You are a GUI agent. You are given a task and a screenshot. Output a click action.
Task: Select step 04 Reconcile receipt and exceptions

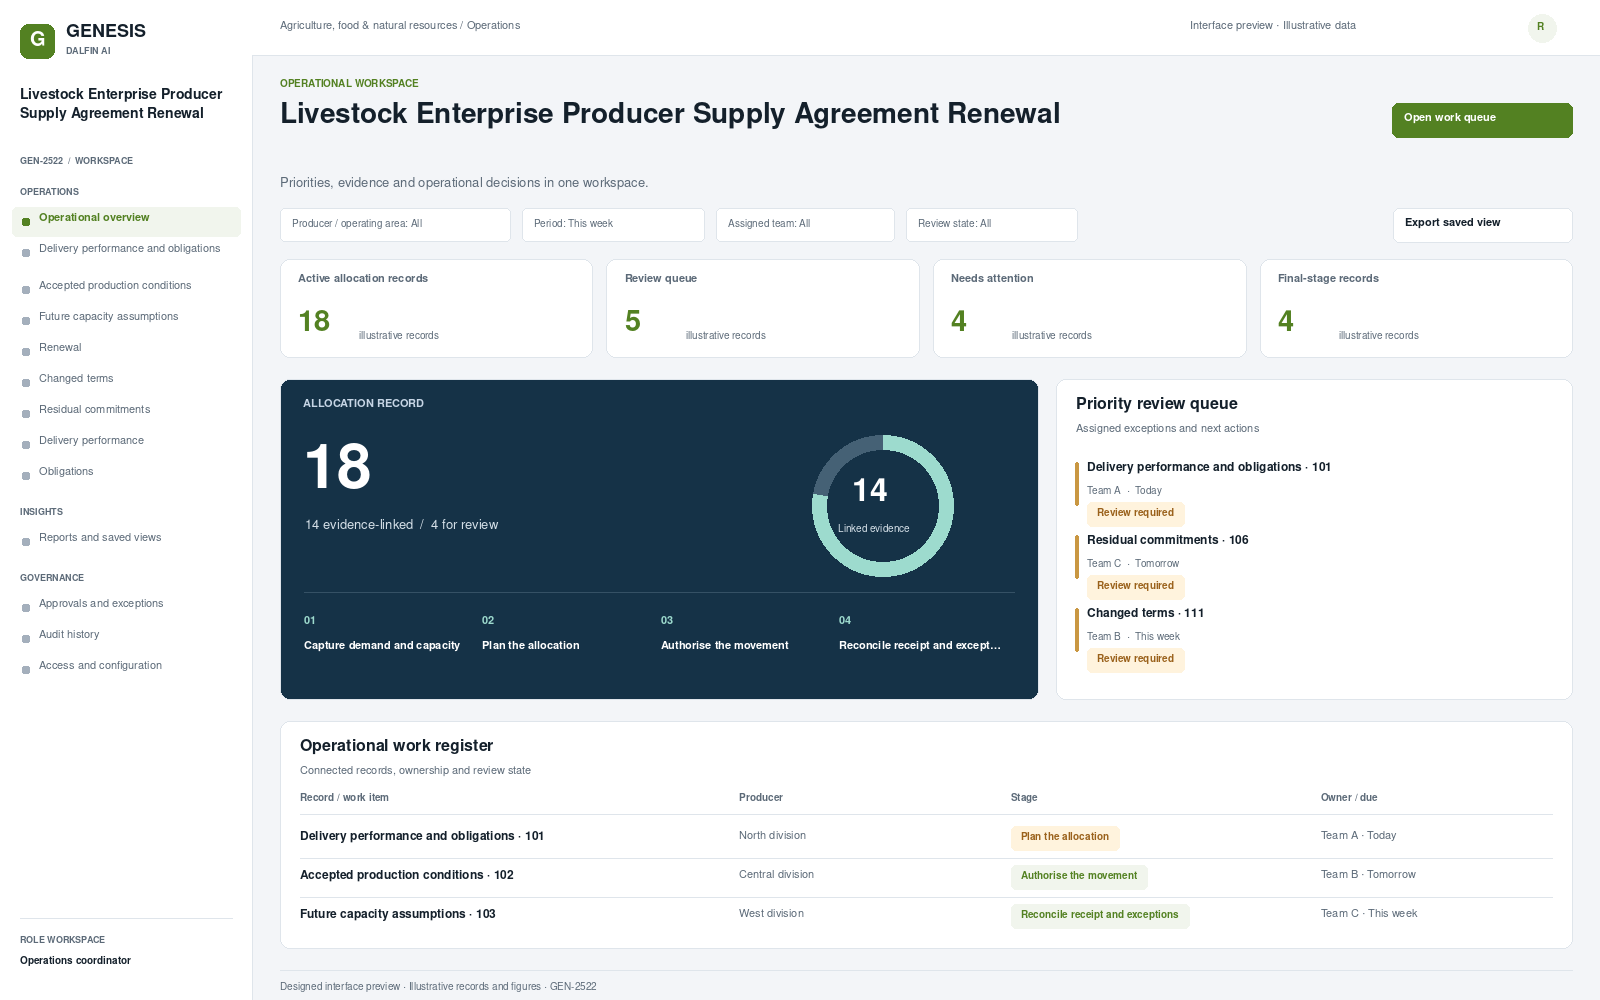pos(920,634)
